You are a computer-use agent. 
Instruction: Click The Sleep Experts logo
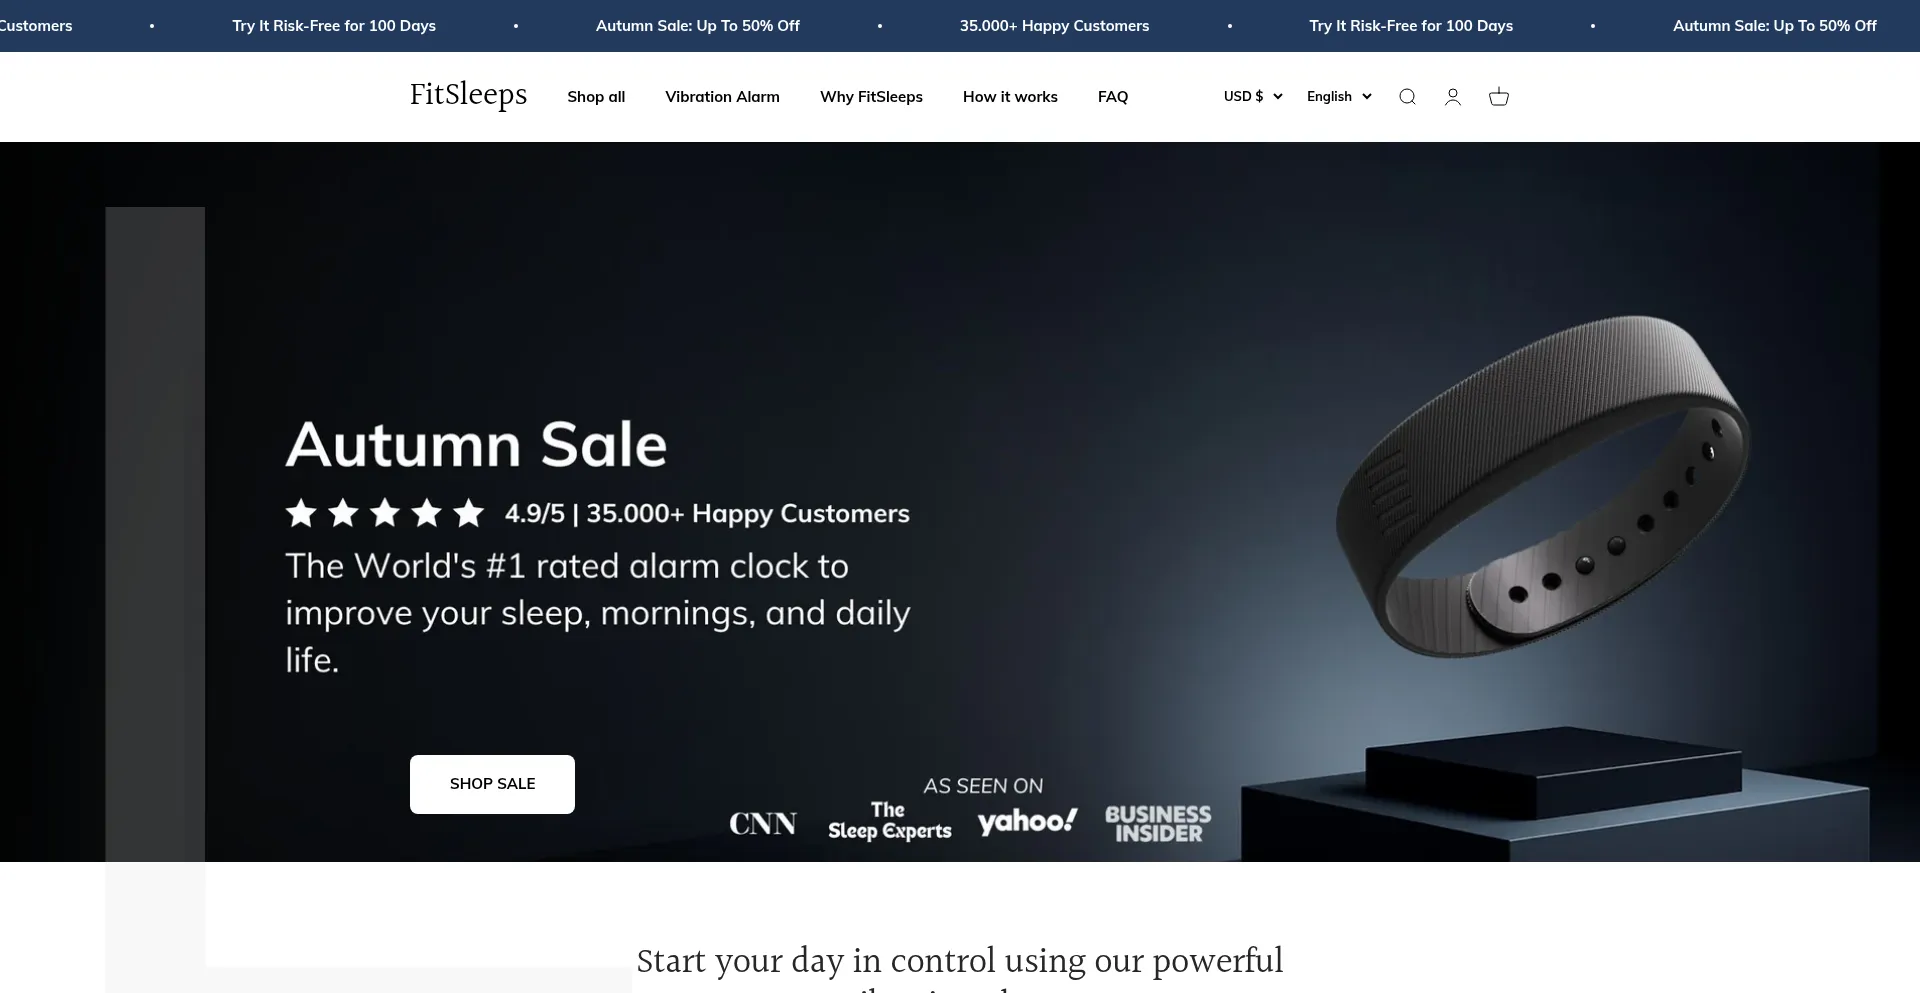tap(889, 821)
